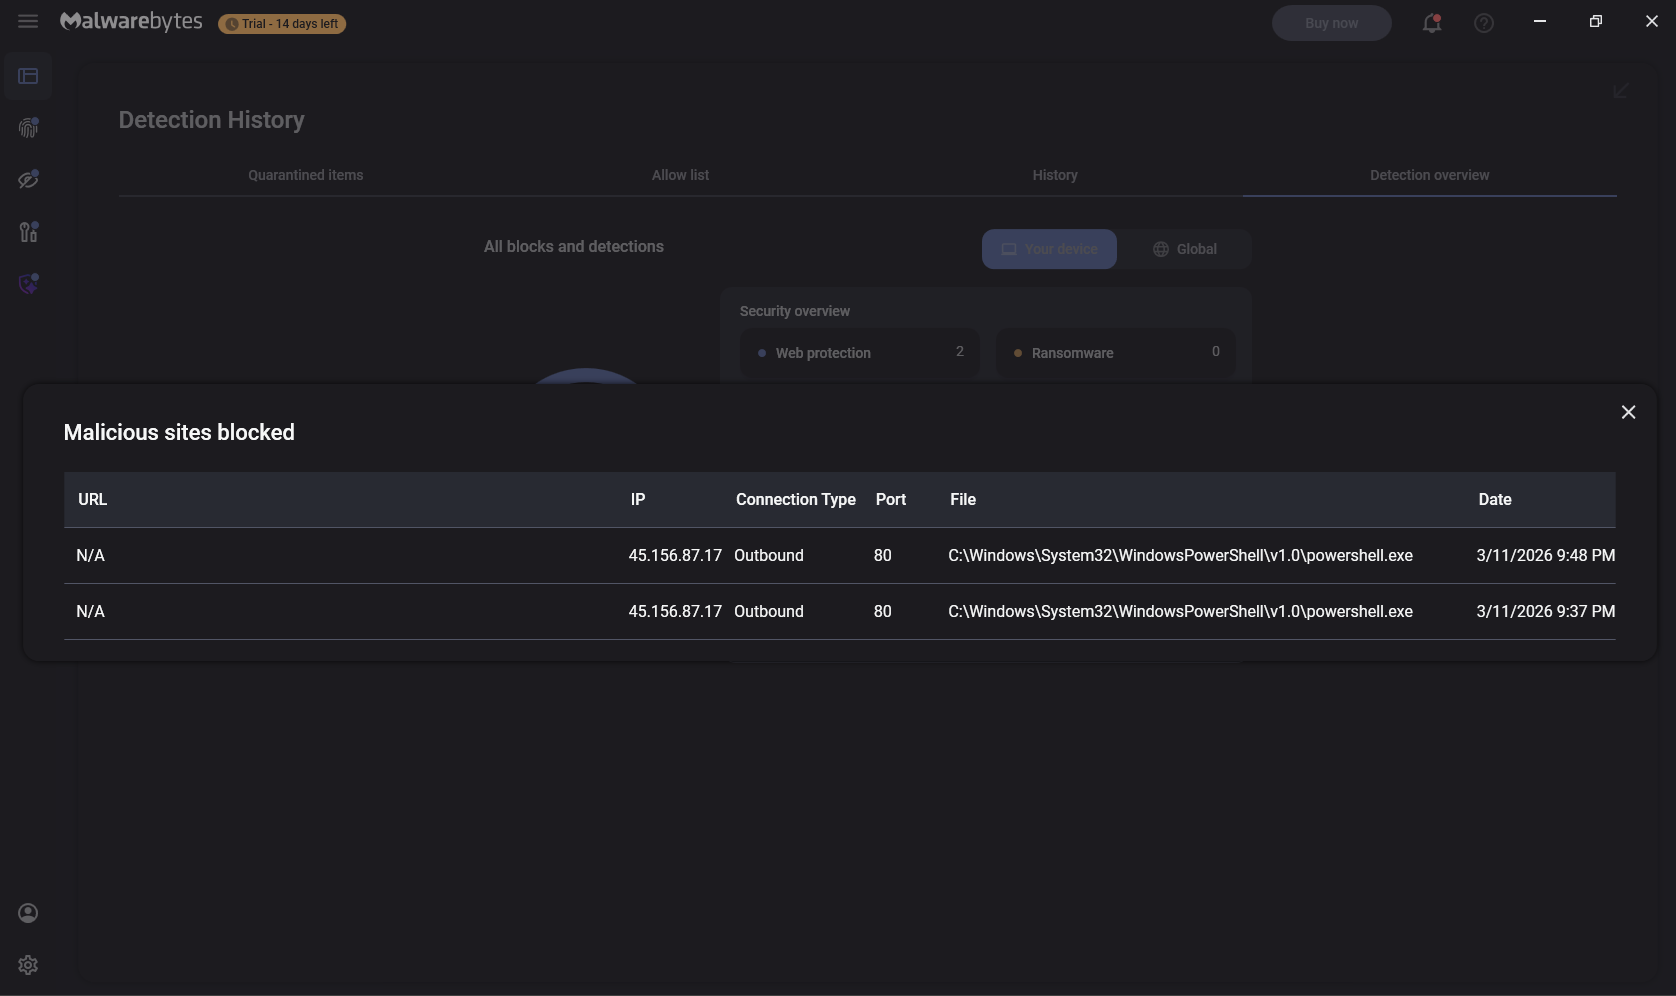
Task: Open the help question mark icon
Action: click(1484, 23)
